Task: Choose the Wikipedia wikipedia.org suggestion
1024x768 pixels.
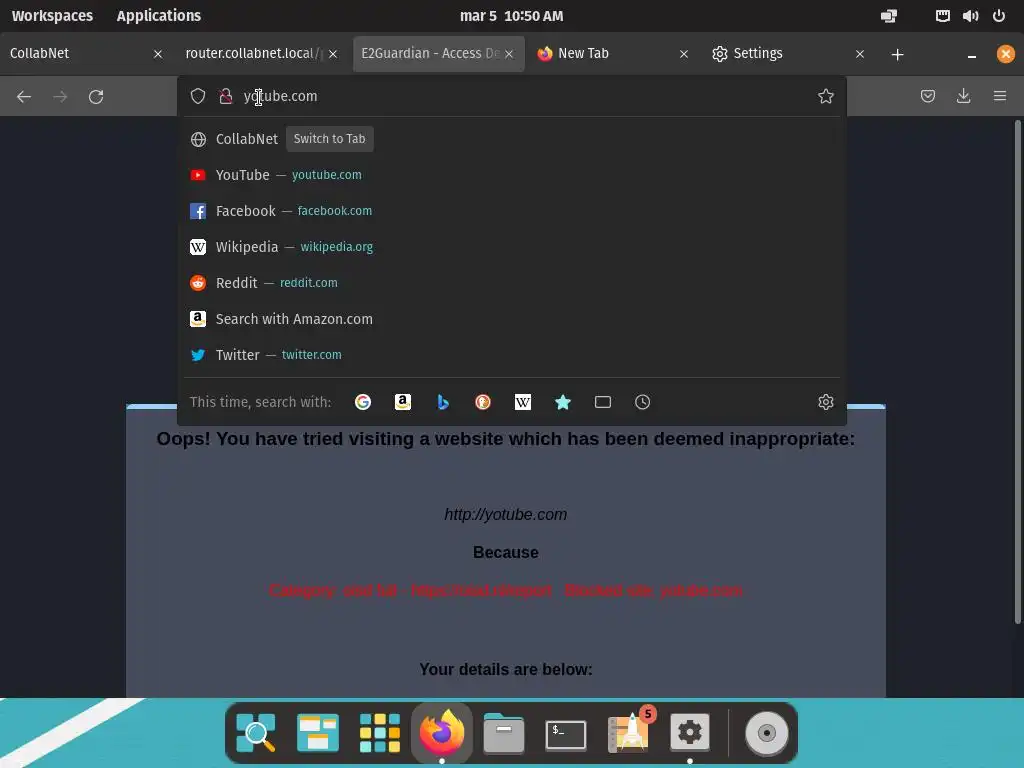Action: click(x=512, y=247)
